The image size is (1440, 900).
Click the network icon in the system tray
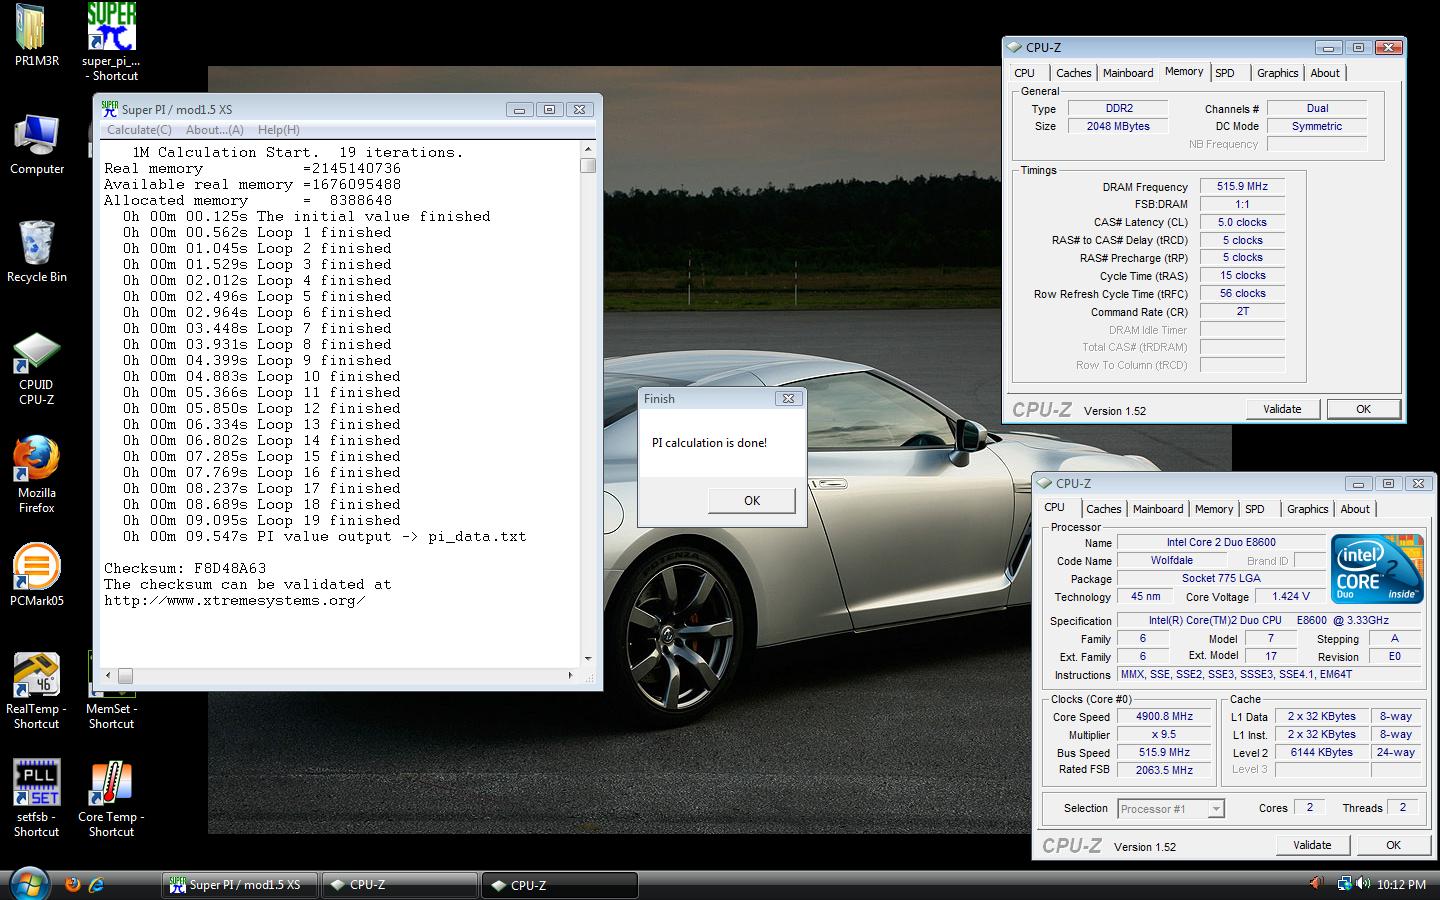[1345, 884]
